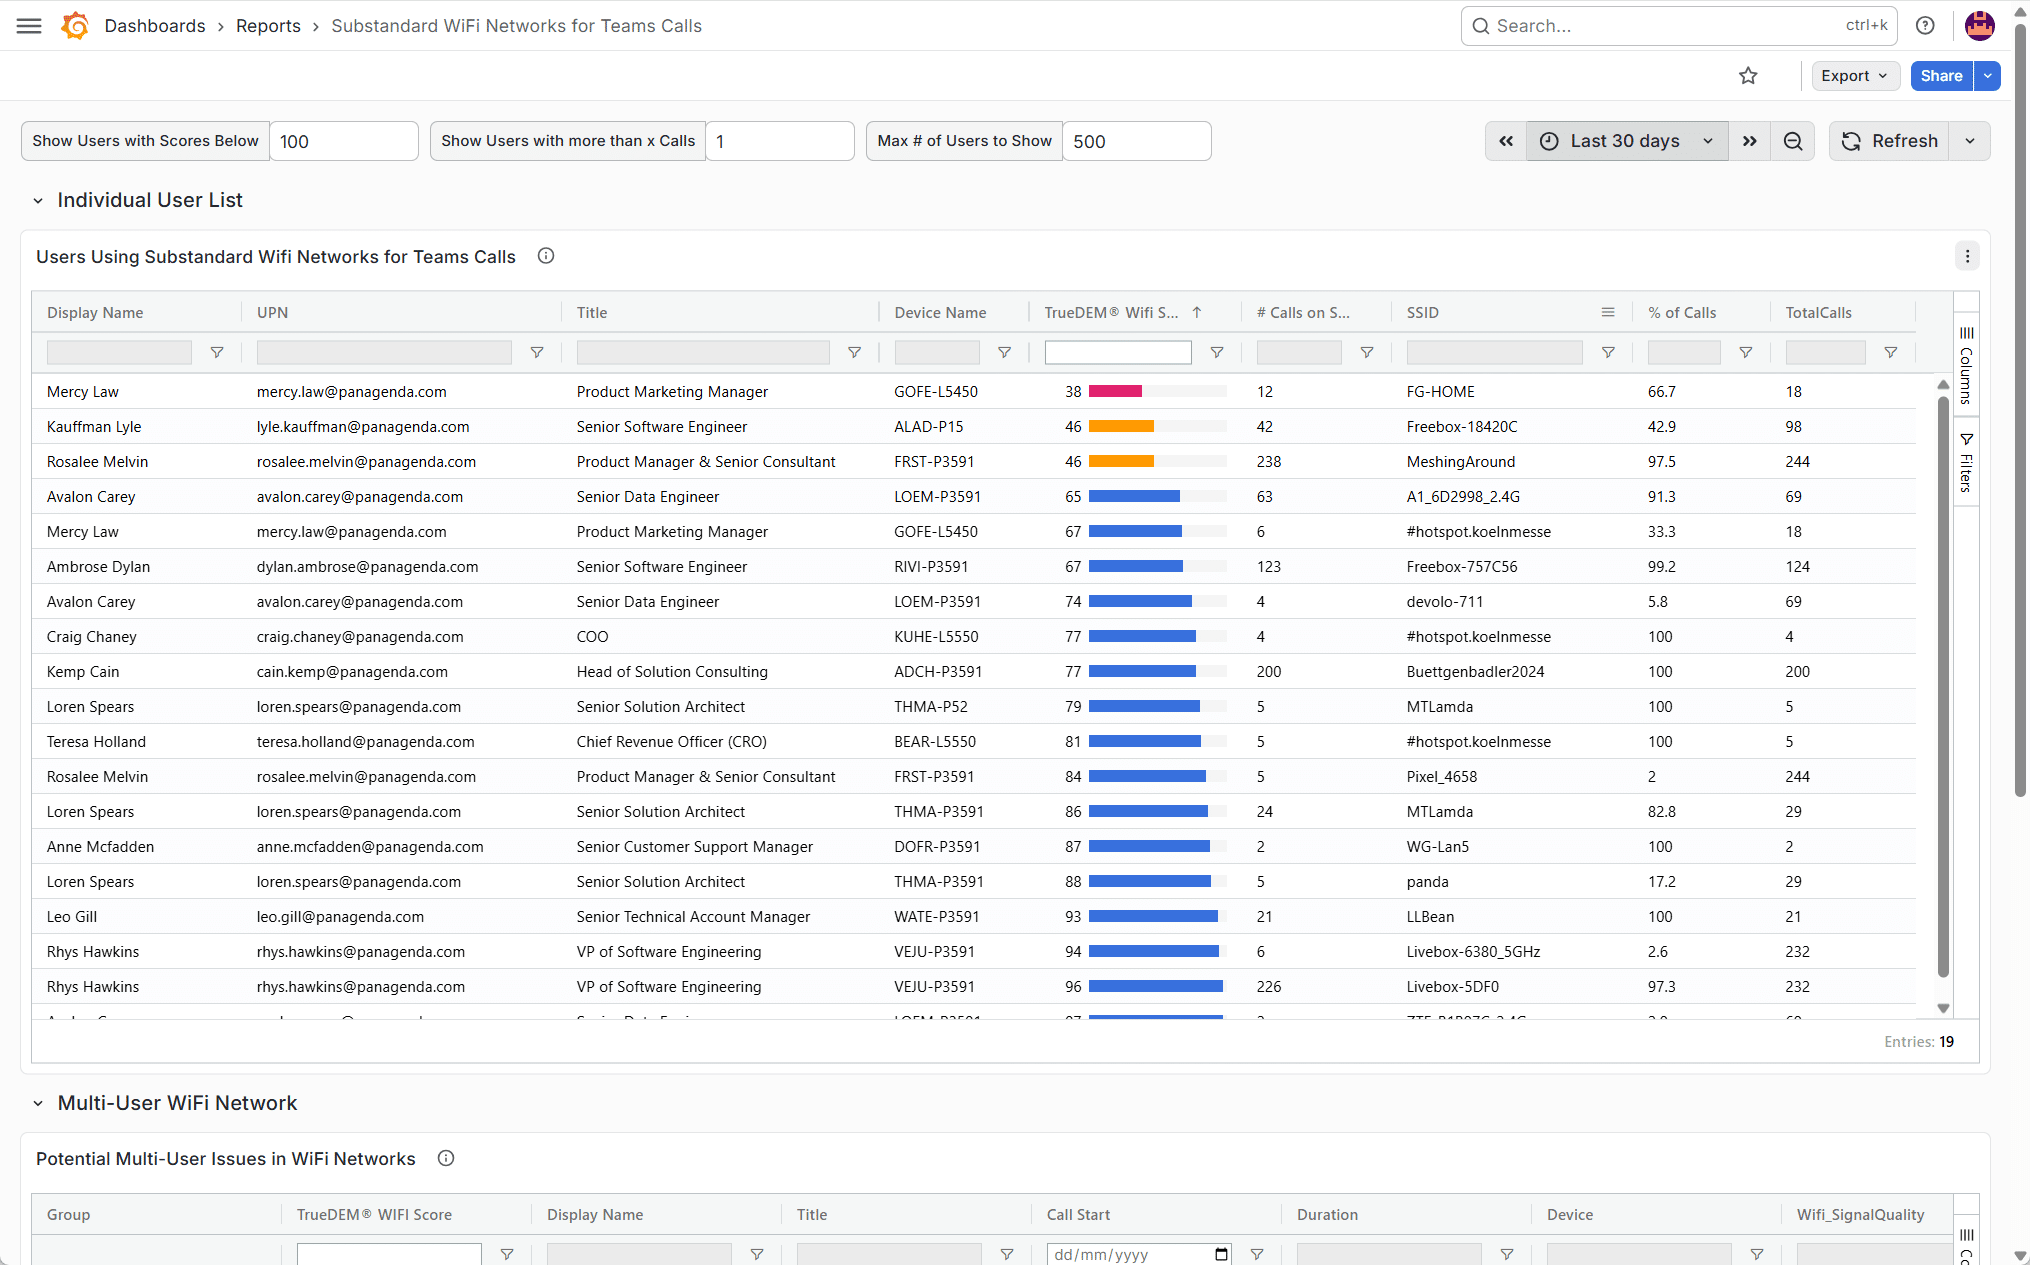Open the Last 30 days time picker
The width and height of the screenshot is (2030, 1265).
click(x=1627, y=141)
